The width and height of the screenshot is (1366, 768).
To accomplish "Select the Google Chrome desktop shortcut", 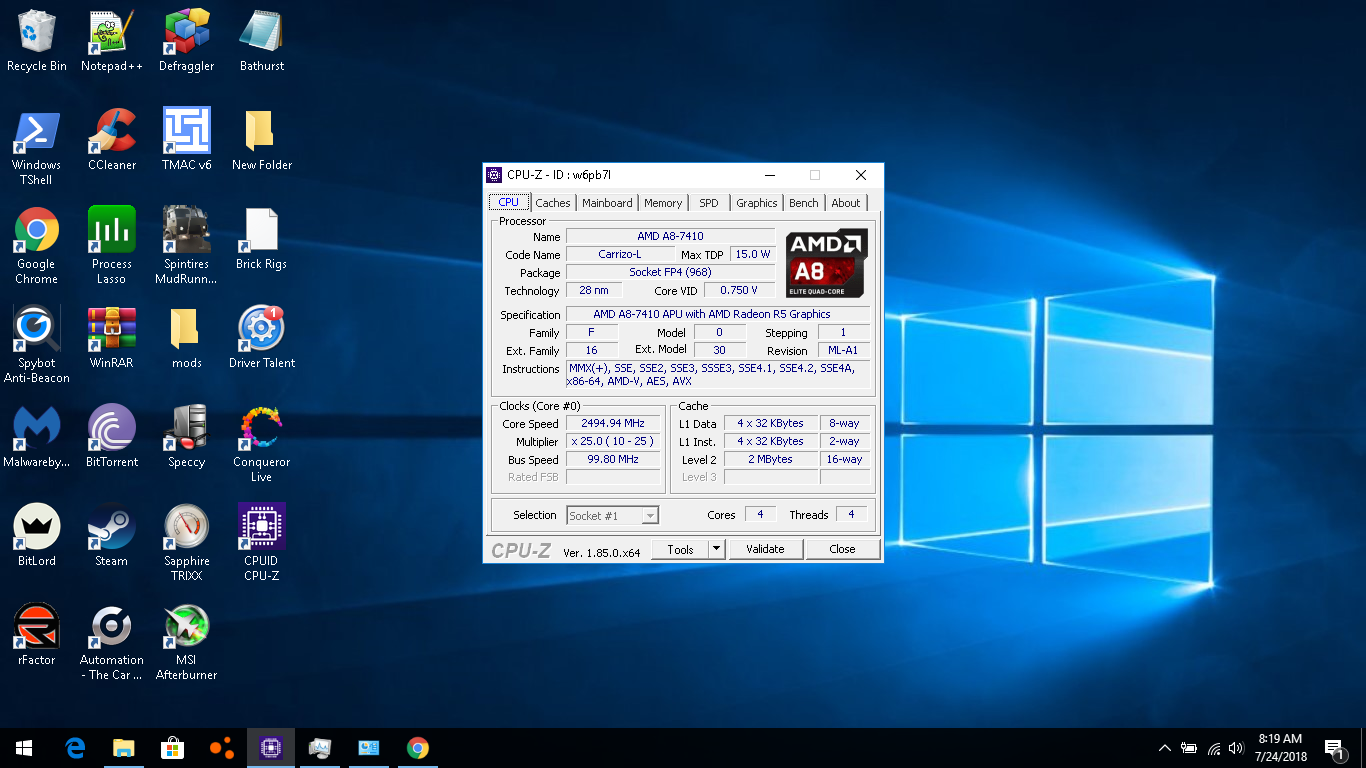I will coord(37,246).
